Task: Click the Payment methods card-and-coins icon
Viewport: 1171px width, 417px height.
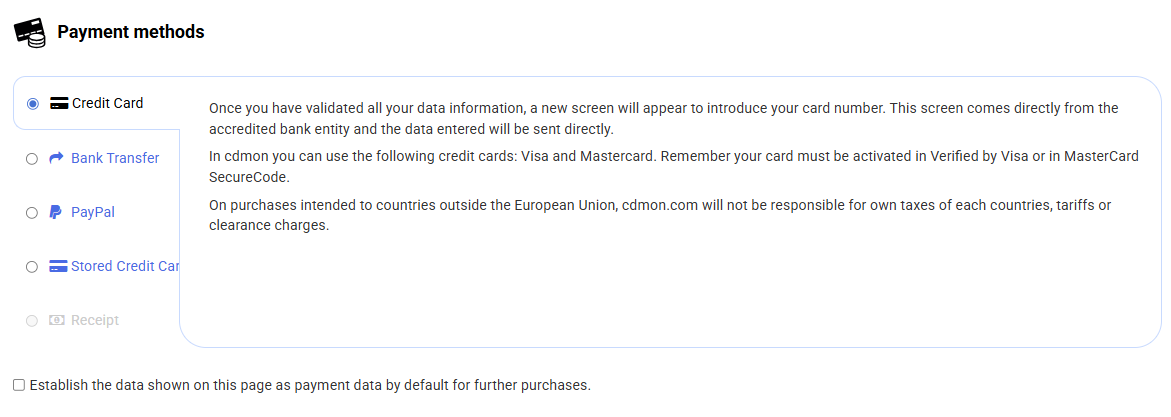Action: [x=30, y=33]
